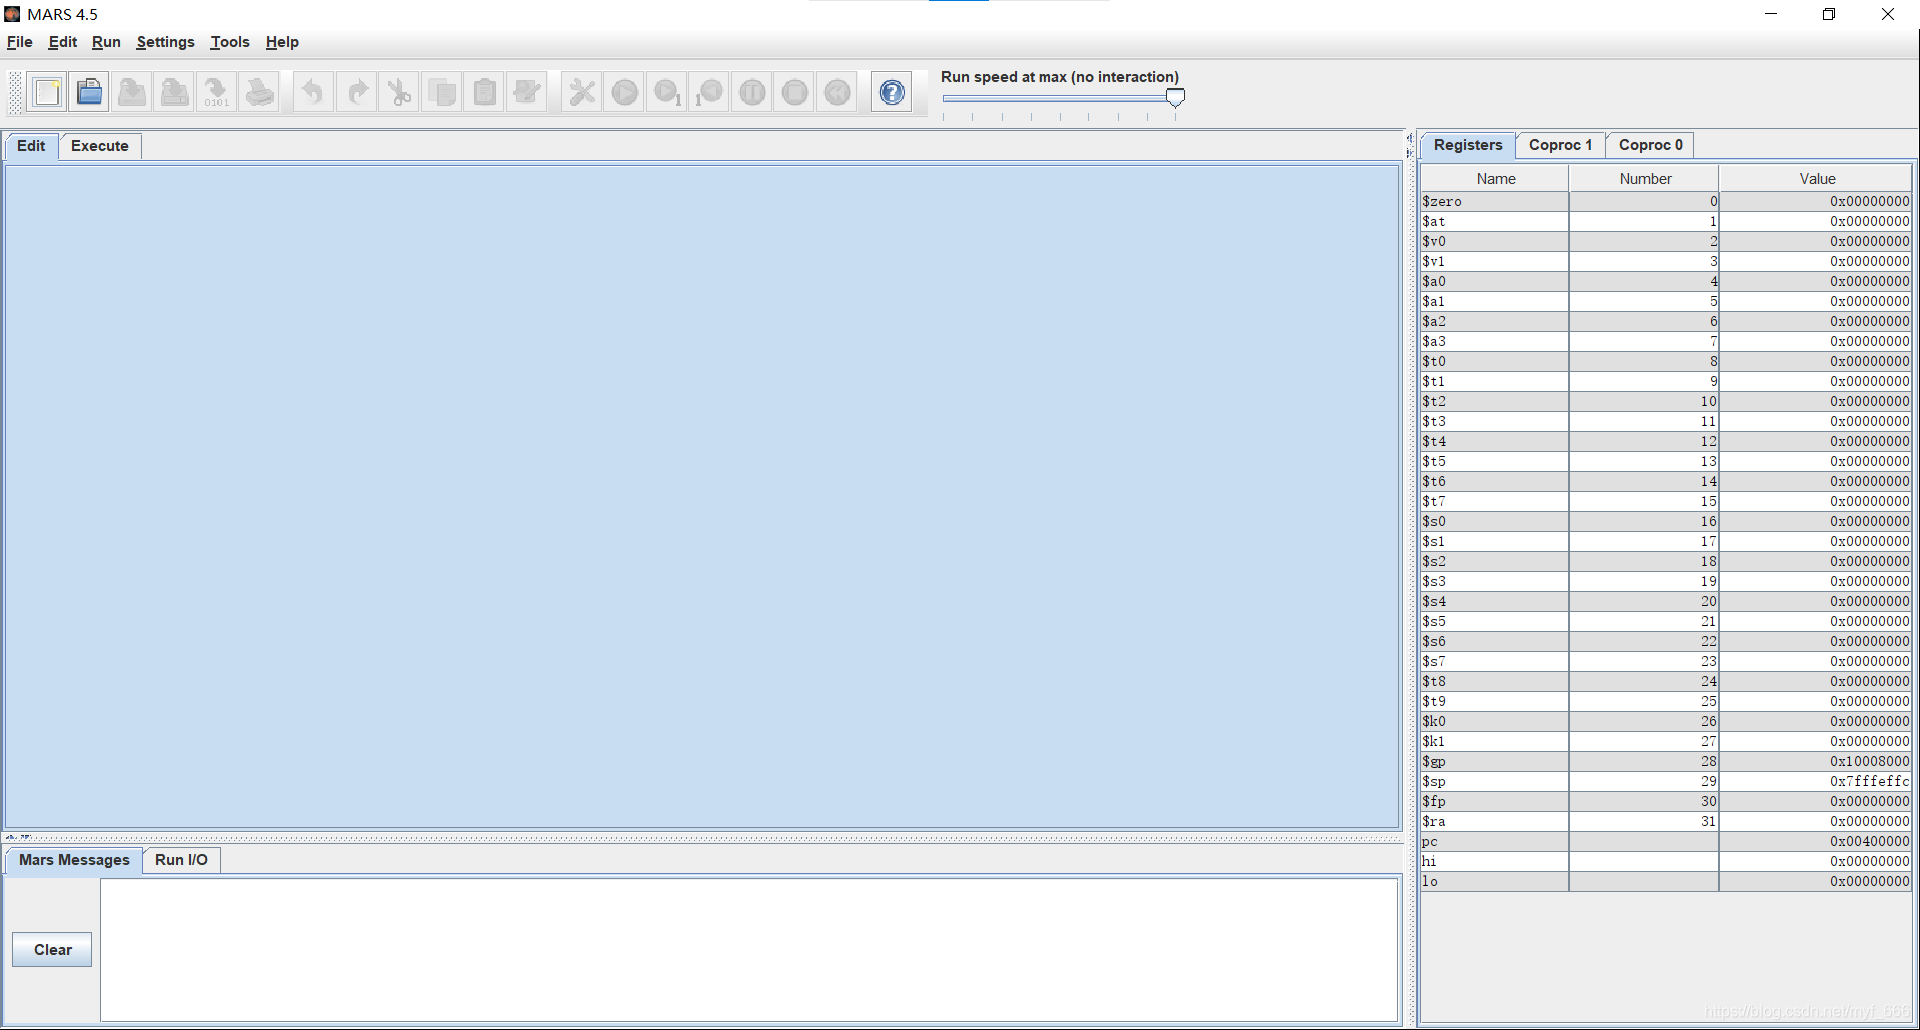Click the Paste clipboard icon

(x=485, y=93)
